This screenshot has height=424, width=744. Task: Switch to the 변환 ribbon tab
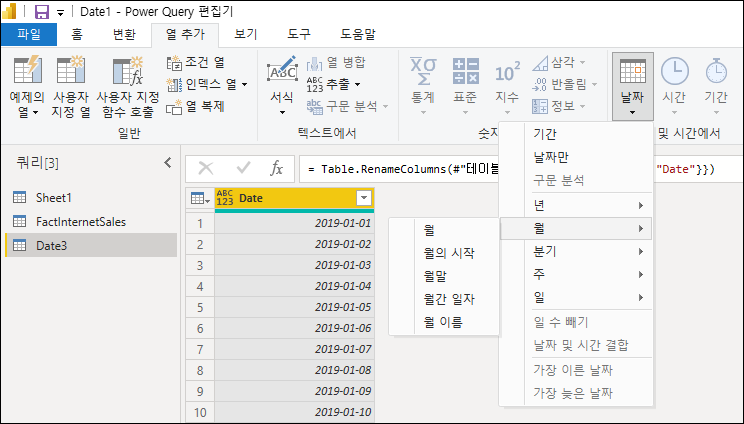tap(124, 34)
